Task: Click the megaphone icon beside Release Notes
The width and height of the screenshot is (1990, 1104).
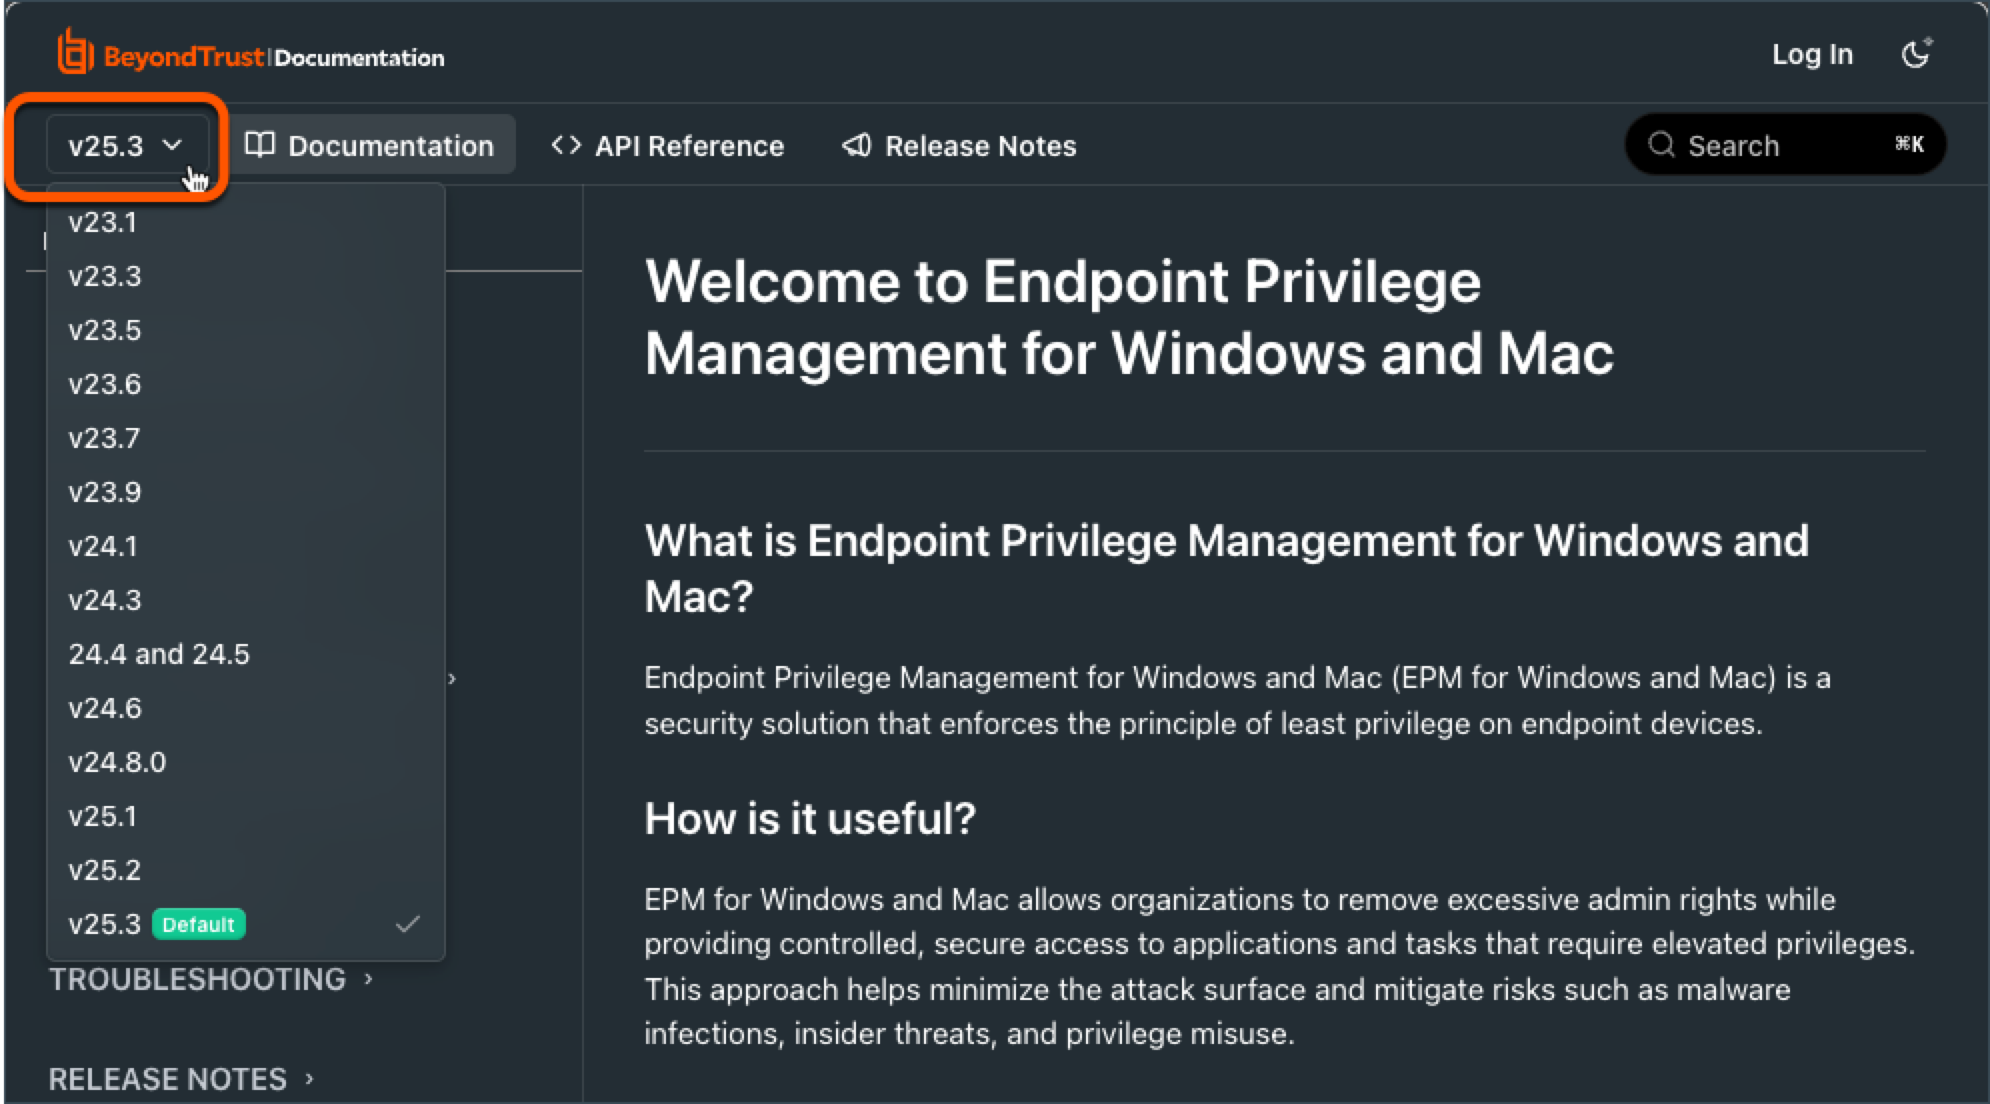Action: click(857, 145)
